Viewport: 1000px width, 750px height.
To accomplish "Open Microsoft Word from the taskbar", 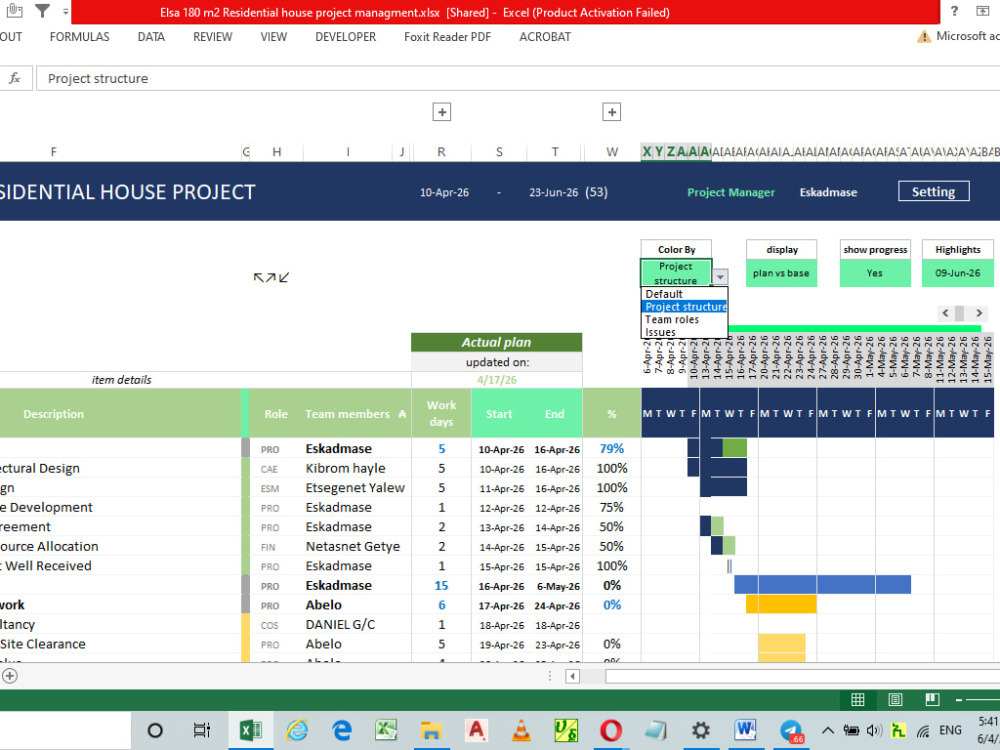I will [745, 730].
